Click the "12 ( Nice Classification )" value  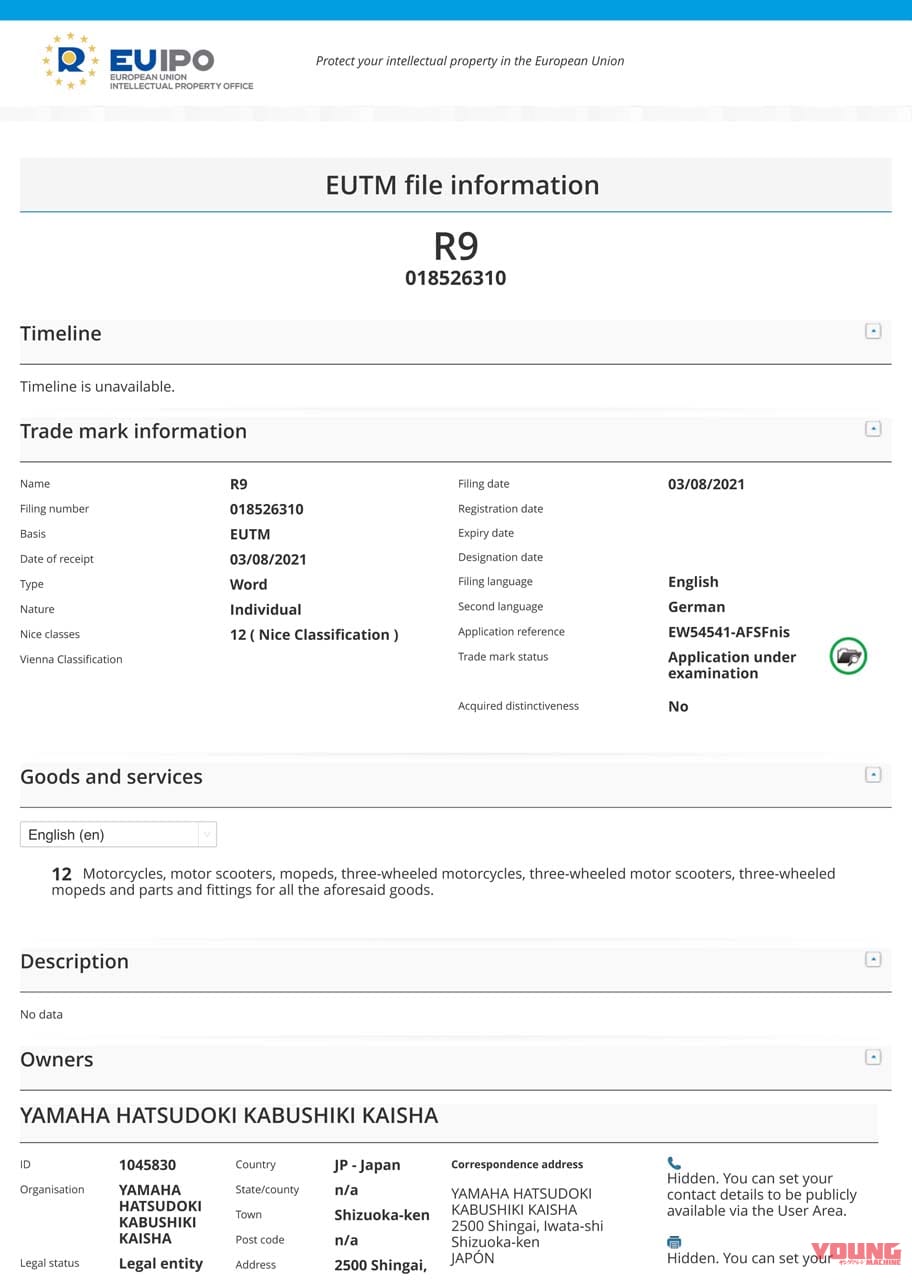[314, 635]
